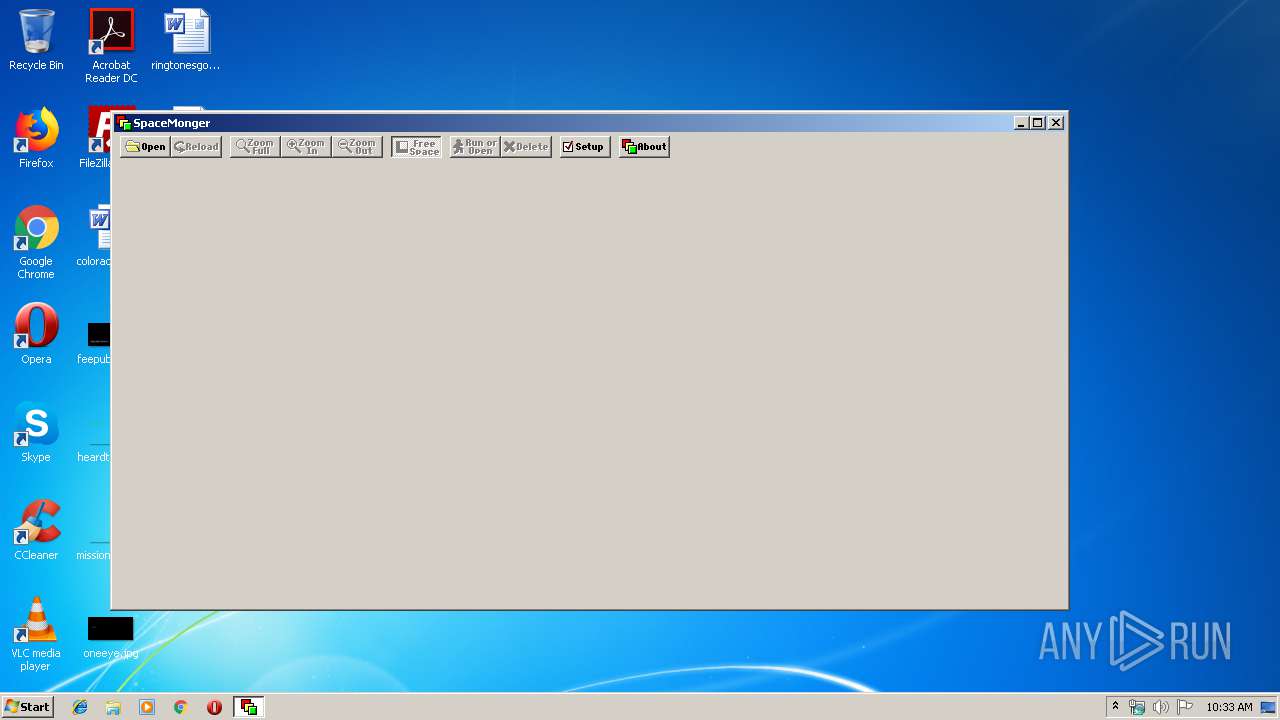The width and height of the screenshot is (1280, 720).
Task: Click the Delete toolbar button
Action: coord(526,147)
